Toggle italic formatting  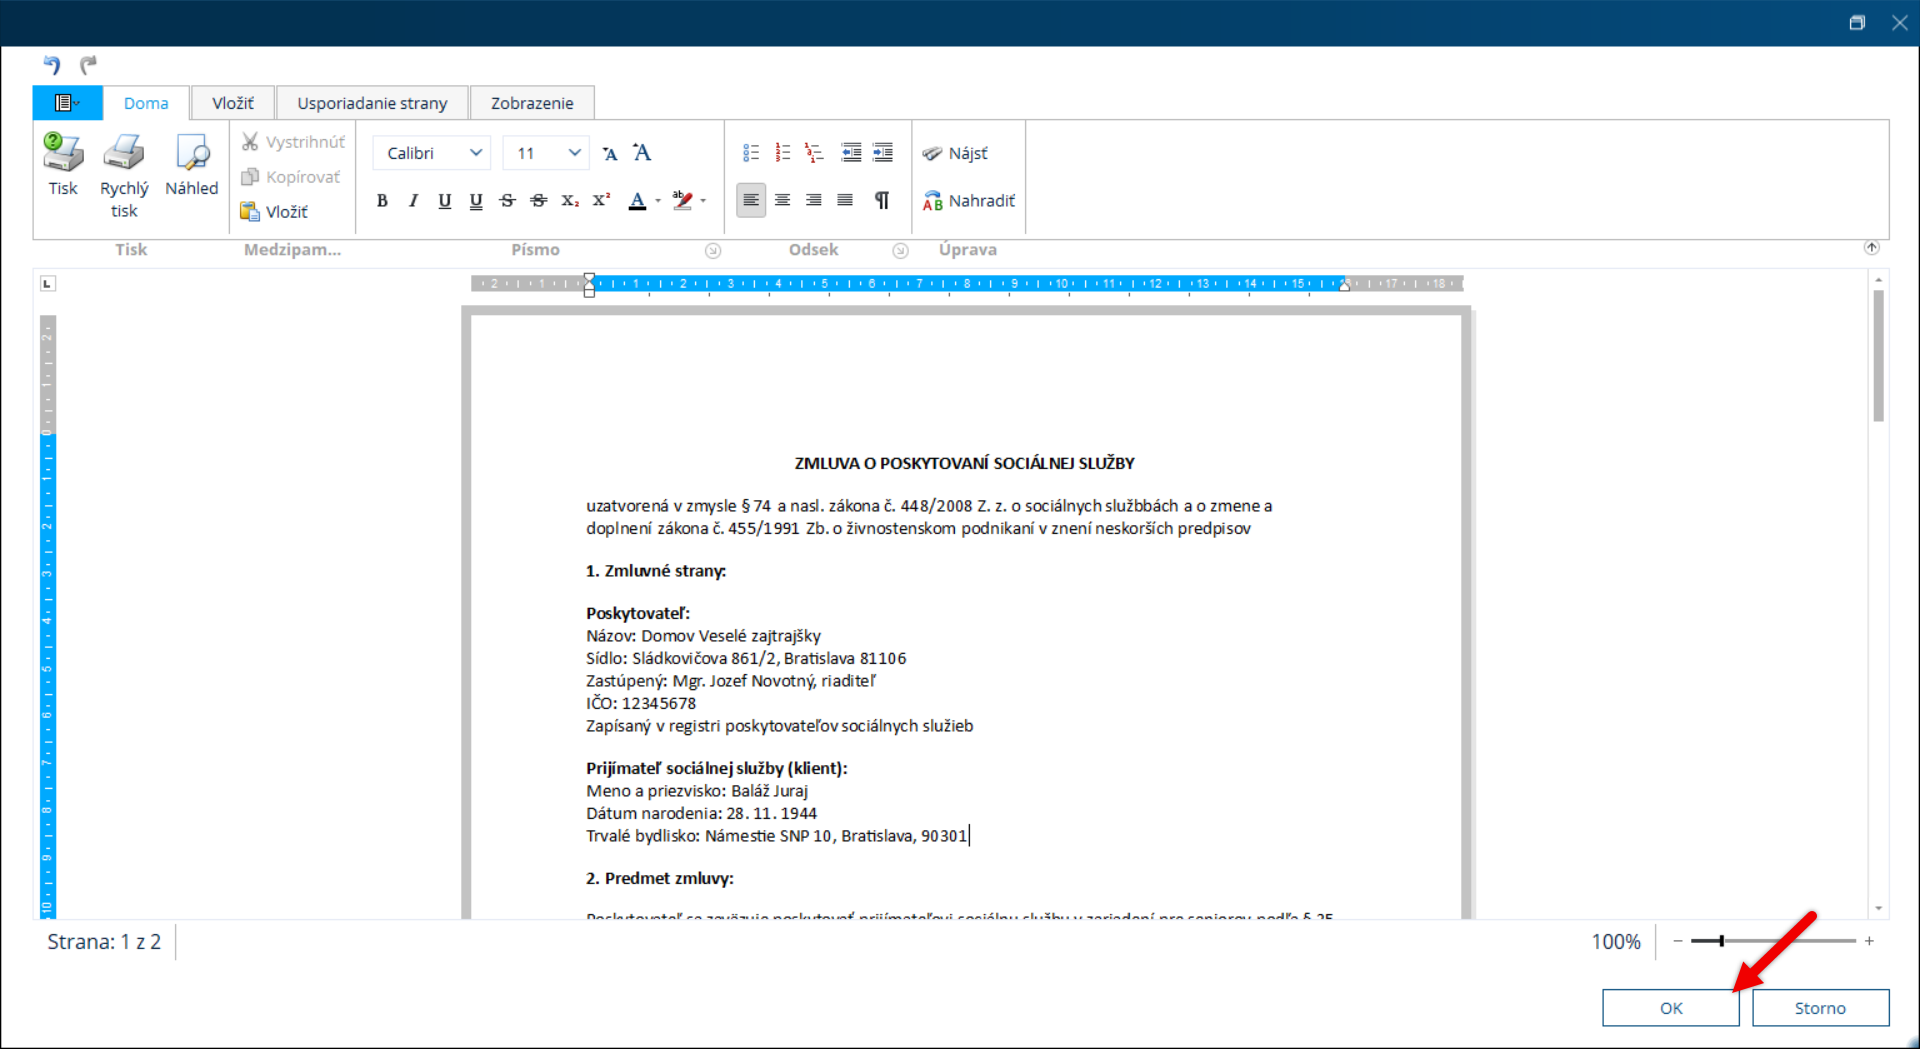pyautogui.click(x=413, y=201)
